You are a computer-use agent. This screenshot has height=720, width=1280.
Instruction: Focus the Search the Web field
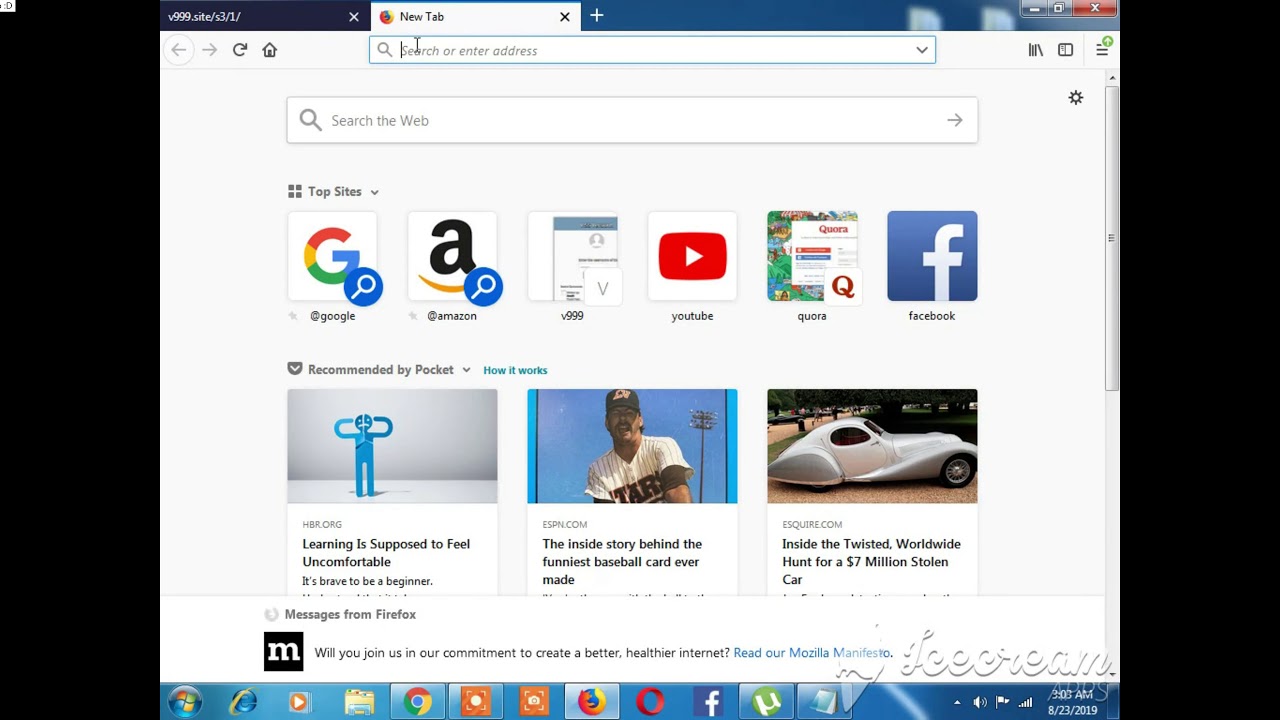(x=632, y=120)
